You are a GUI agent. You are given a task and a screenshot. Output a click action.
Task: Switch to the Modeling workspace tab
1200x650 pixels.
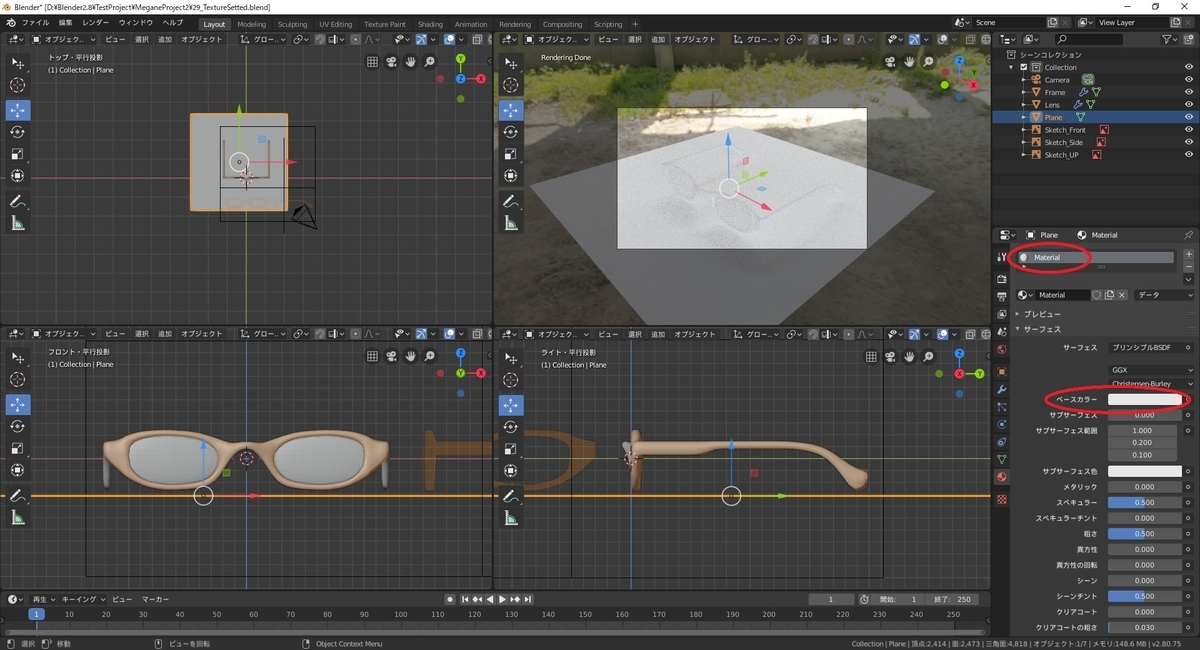pyautogui.click(x=252, y=24)
